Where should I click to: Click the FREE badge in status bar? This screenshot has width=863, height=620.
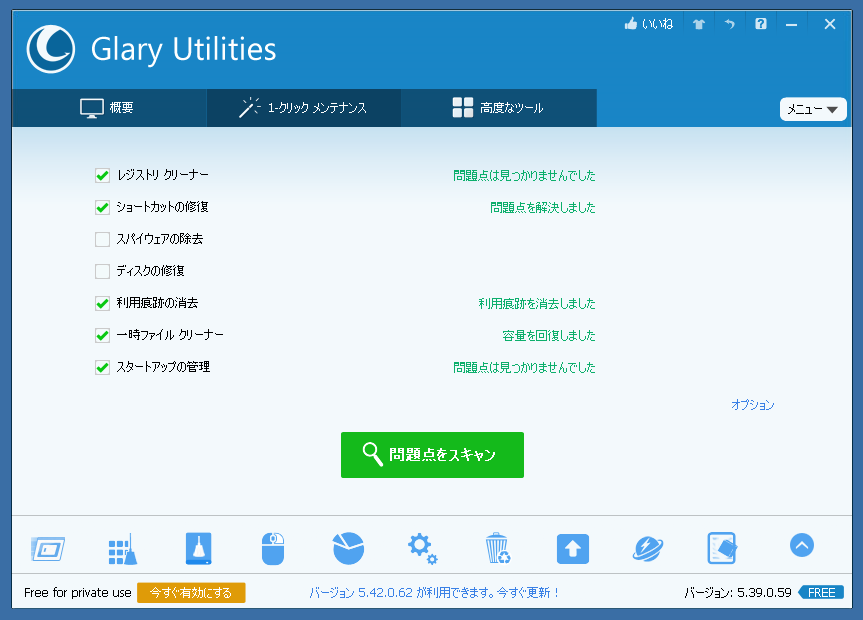(x=821, y=592)
